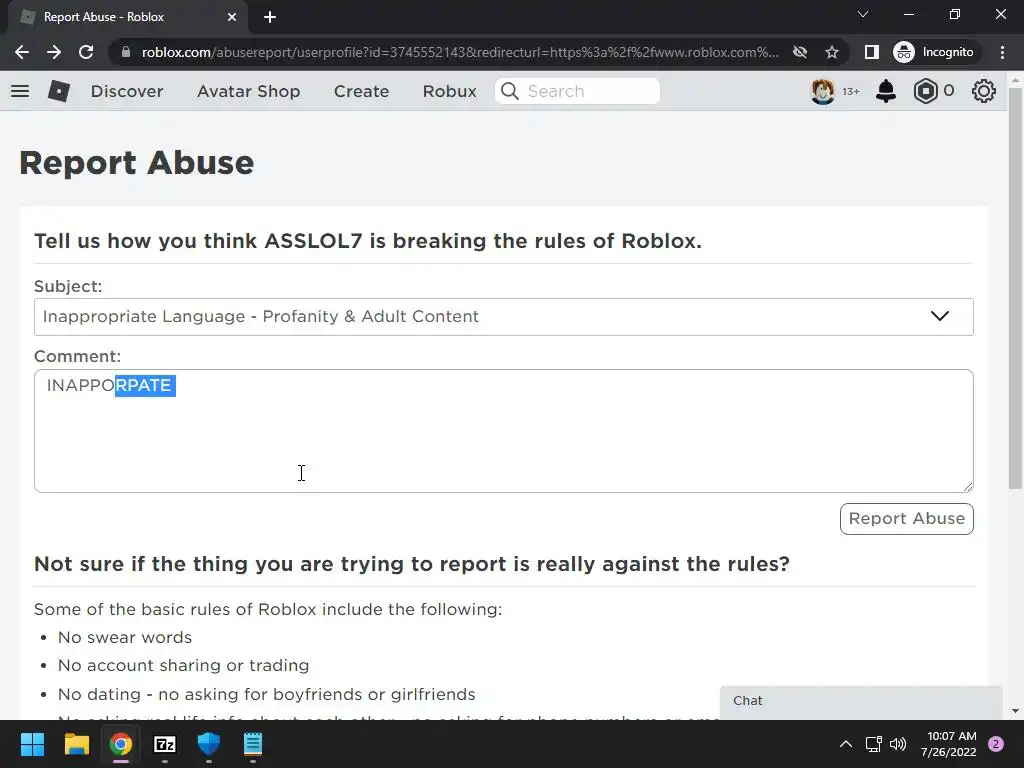Open the Chrome three-dot menu
This screenshot has height=768, width=1024.
[x=1002, y=52]
